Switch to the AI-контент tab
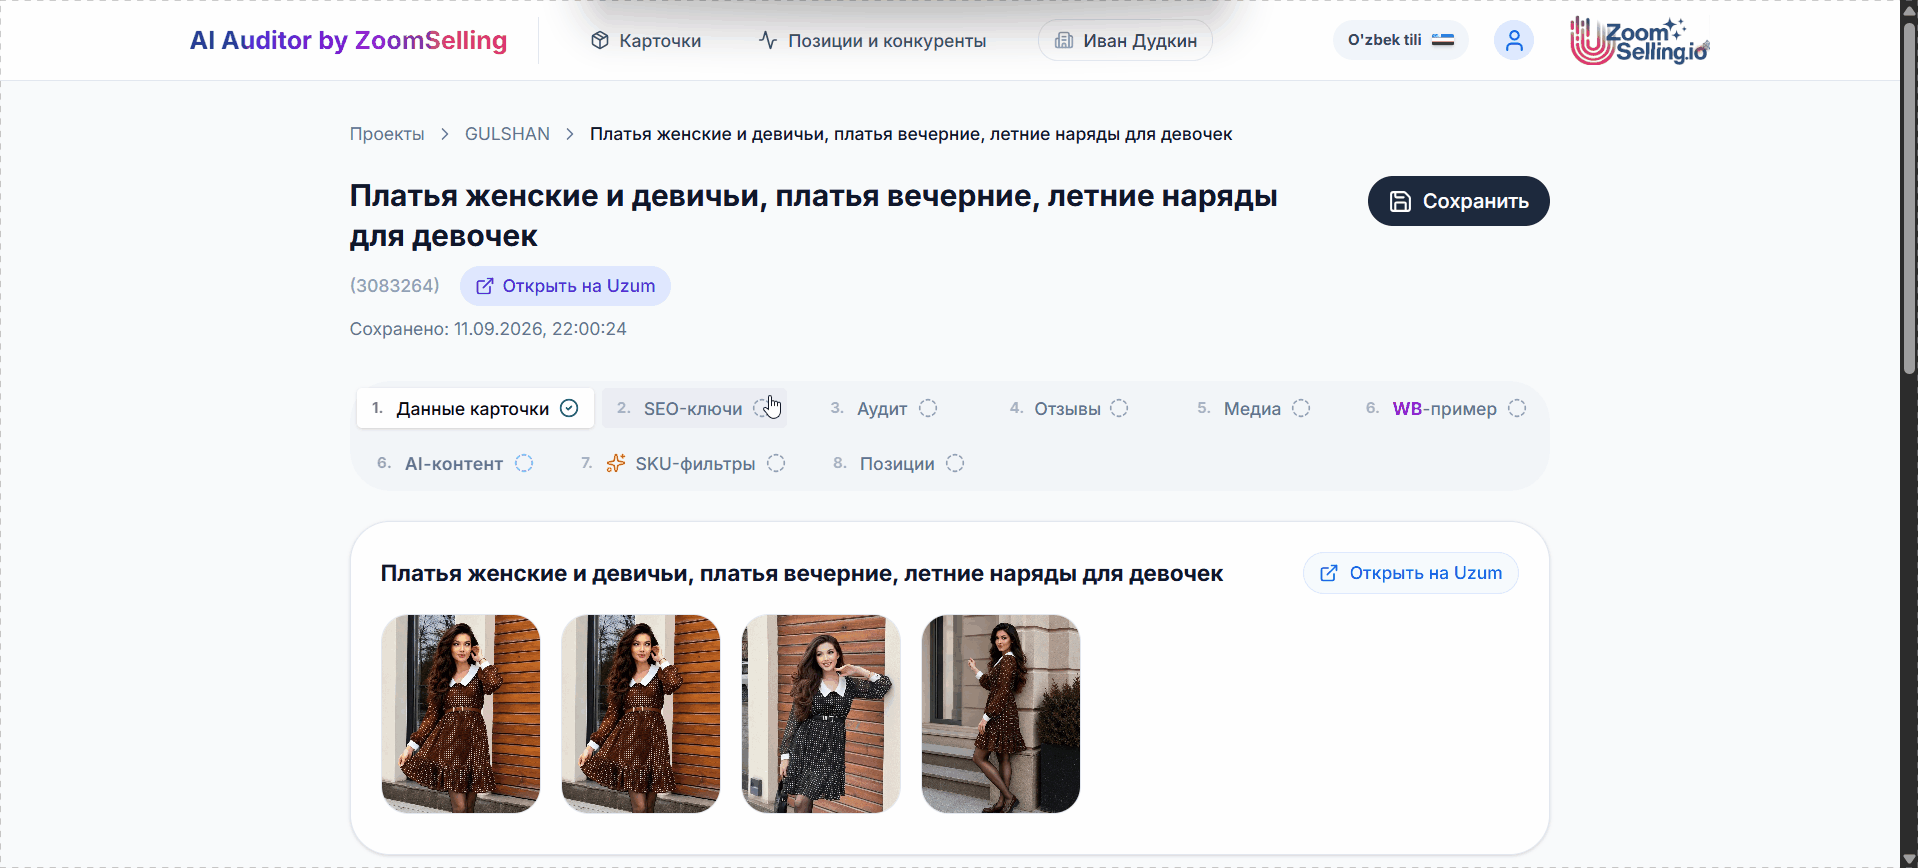This screenshot has width=1918, height=868. 455,463
